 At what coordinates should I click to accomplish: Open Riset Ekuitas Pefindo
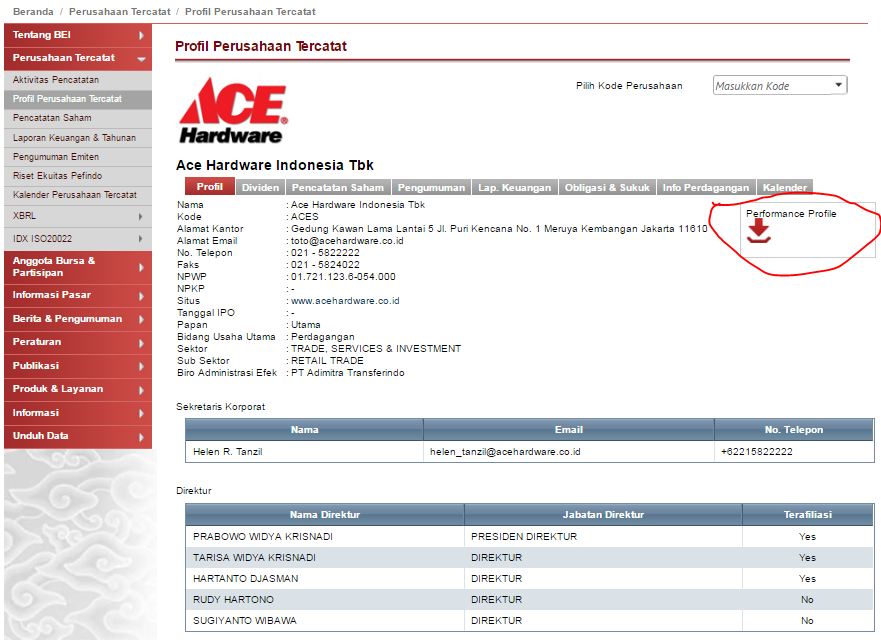point(78,176)
